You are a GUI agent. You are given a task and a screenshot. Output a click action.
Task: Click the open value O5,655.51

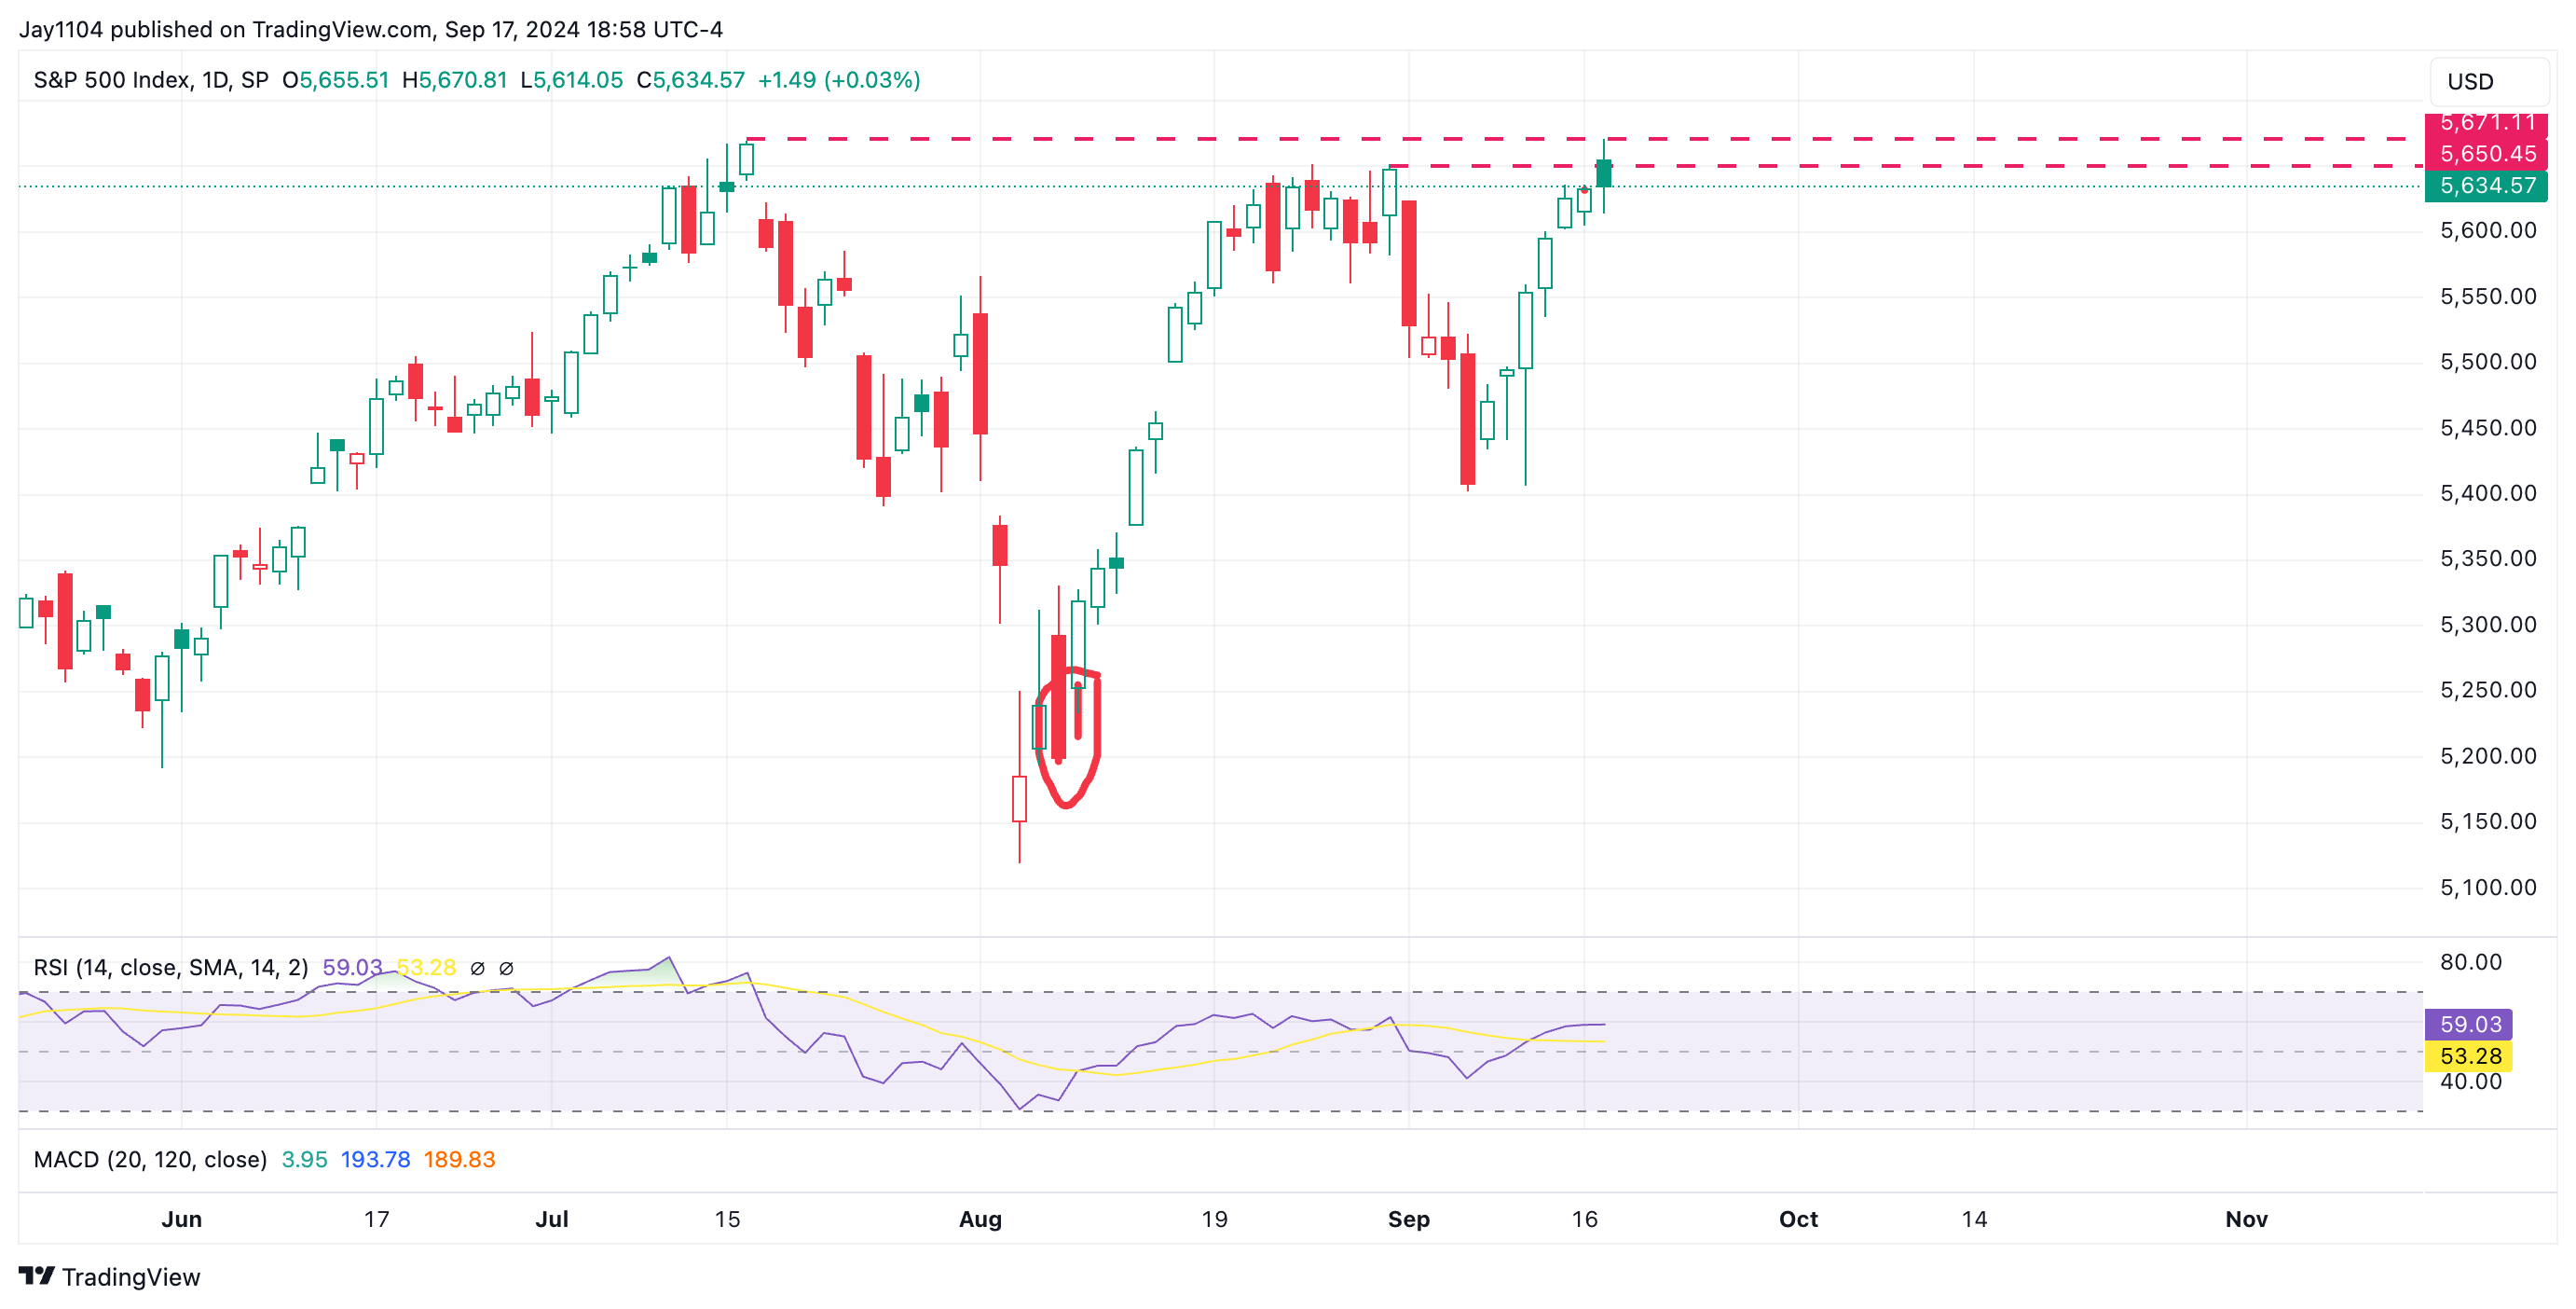tap(335, 80)
